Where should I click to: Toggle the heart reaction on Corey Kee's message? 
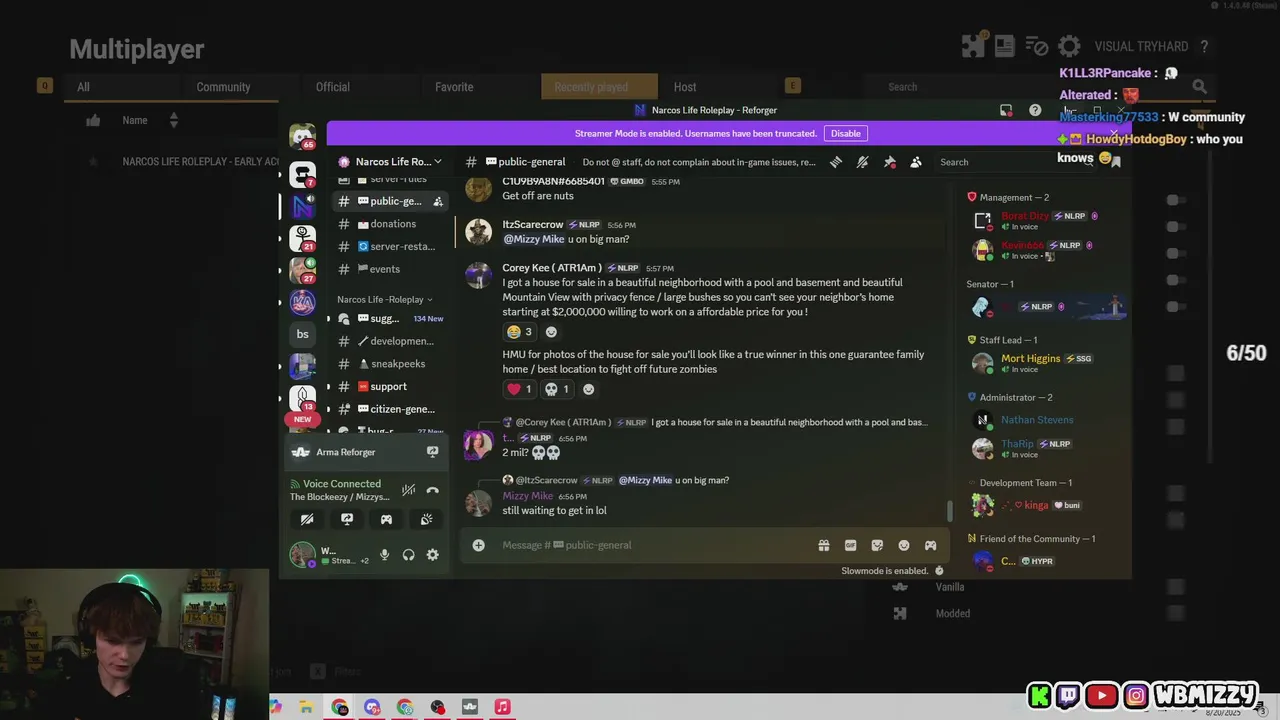click(x=519, y=389)
